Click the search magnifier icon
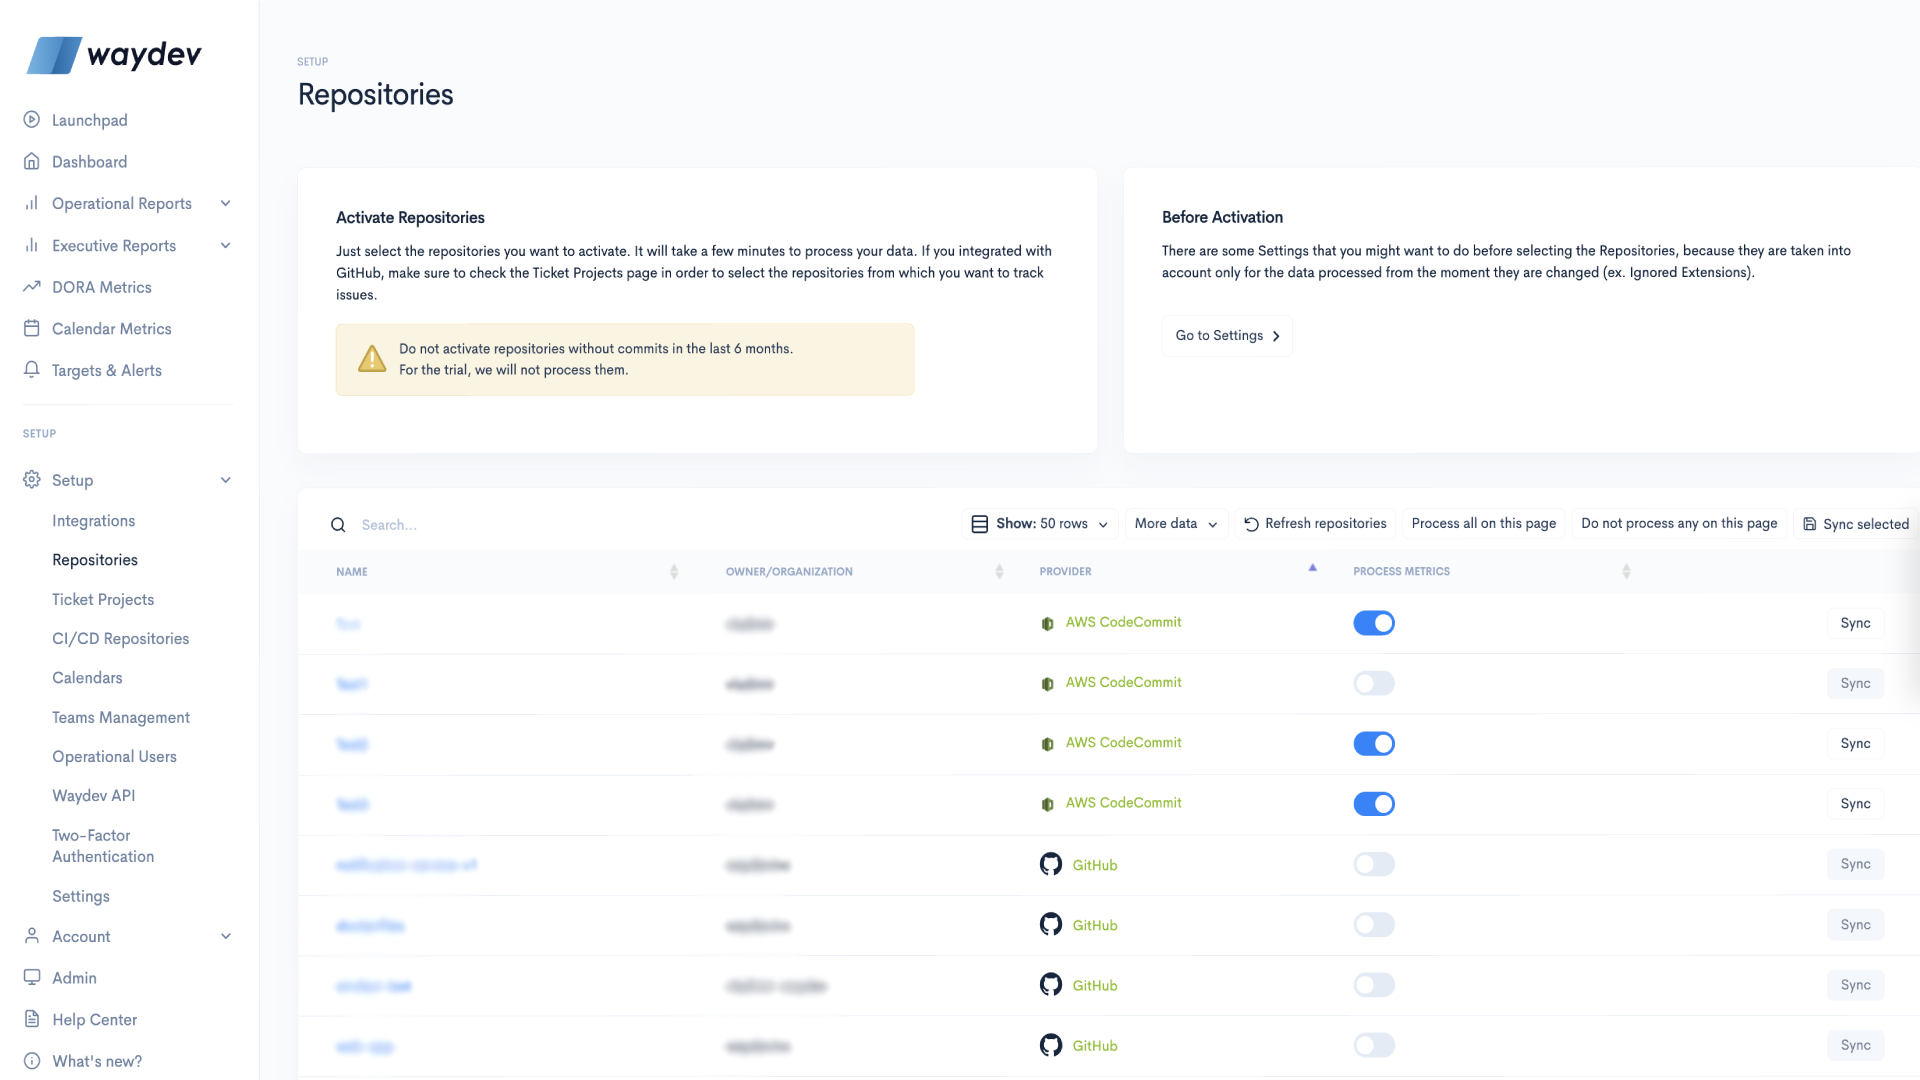This screenshot has width=1920, height=1080. coord(338,525)
